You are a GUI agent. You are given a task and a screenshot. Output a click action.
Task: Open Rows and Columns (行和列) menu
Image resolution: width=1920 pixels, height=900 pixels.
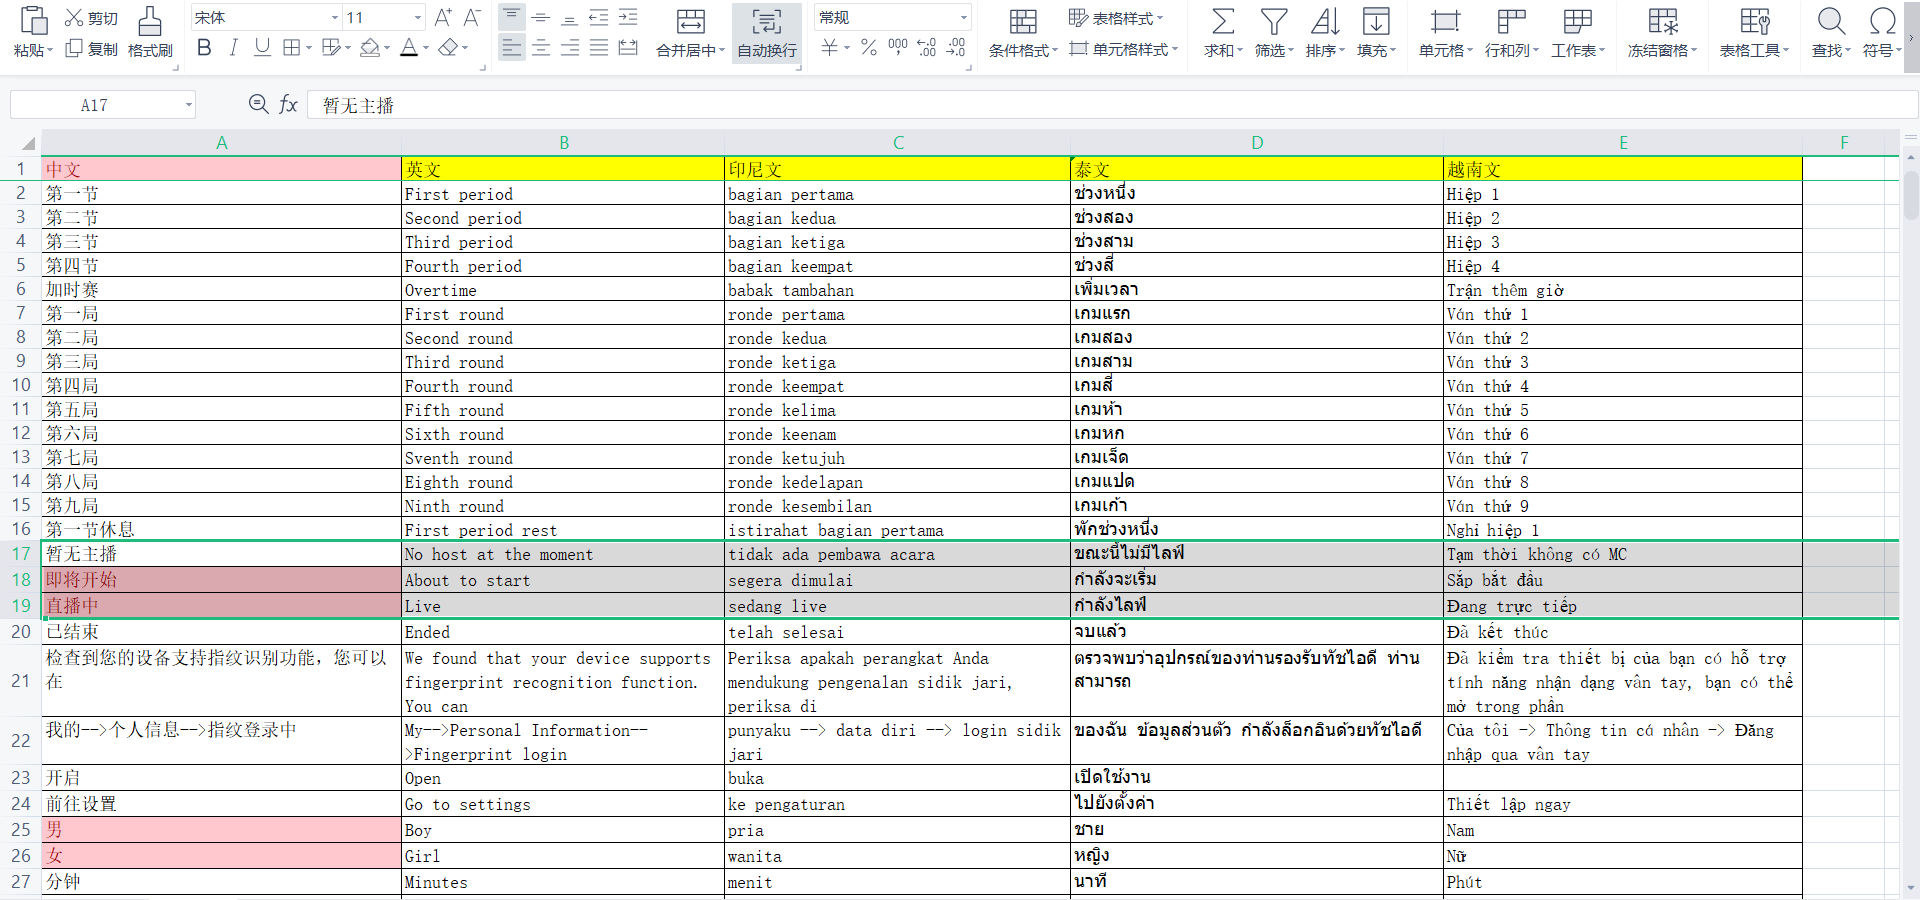[x=1512, y=33]
